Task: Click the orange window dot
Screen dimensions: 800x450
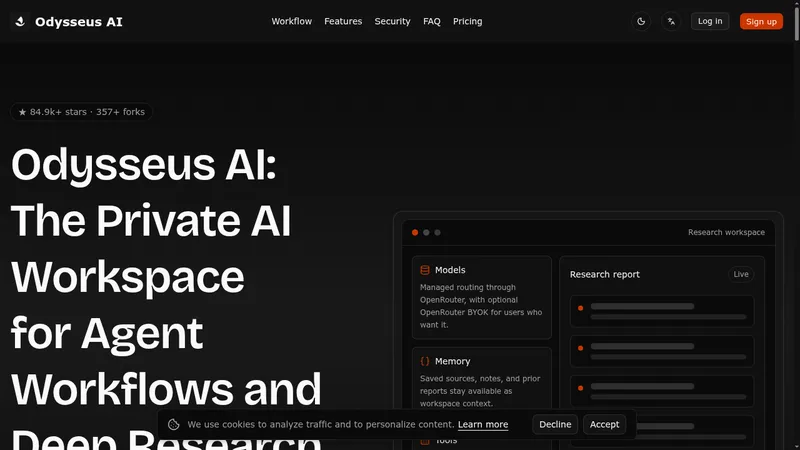Action: [415, 233]
